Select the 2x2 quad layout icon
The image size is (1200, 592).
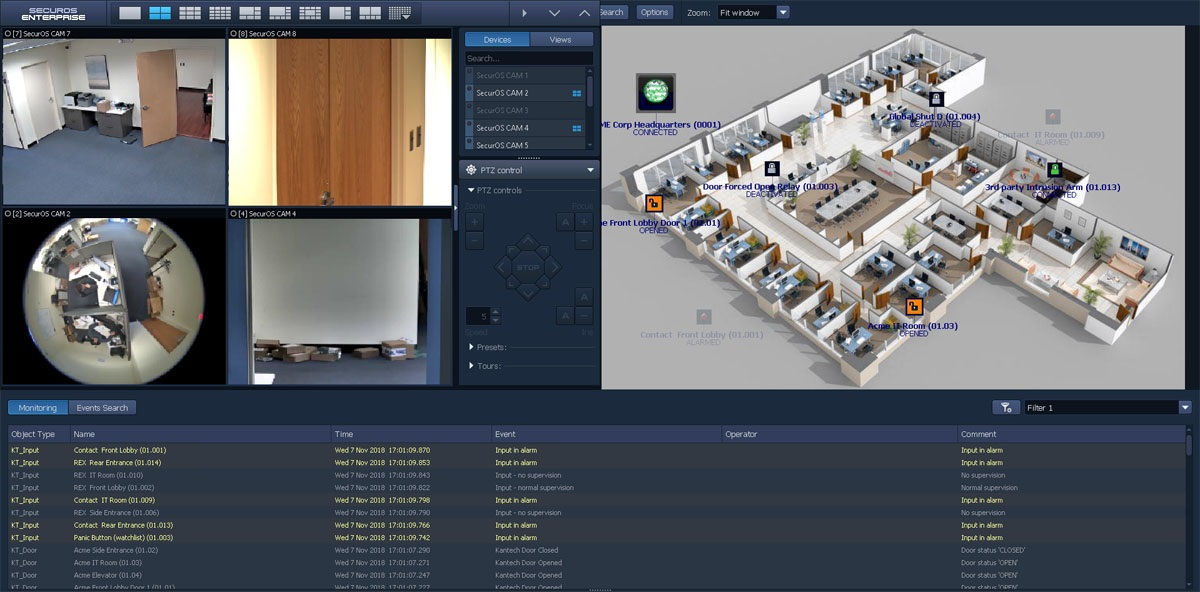coord(161,13)
